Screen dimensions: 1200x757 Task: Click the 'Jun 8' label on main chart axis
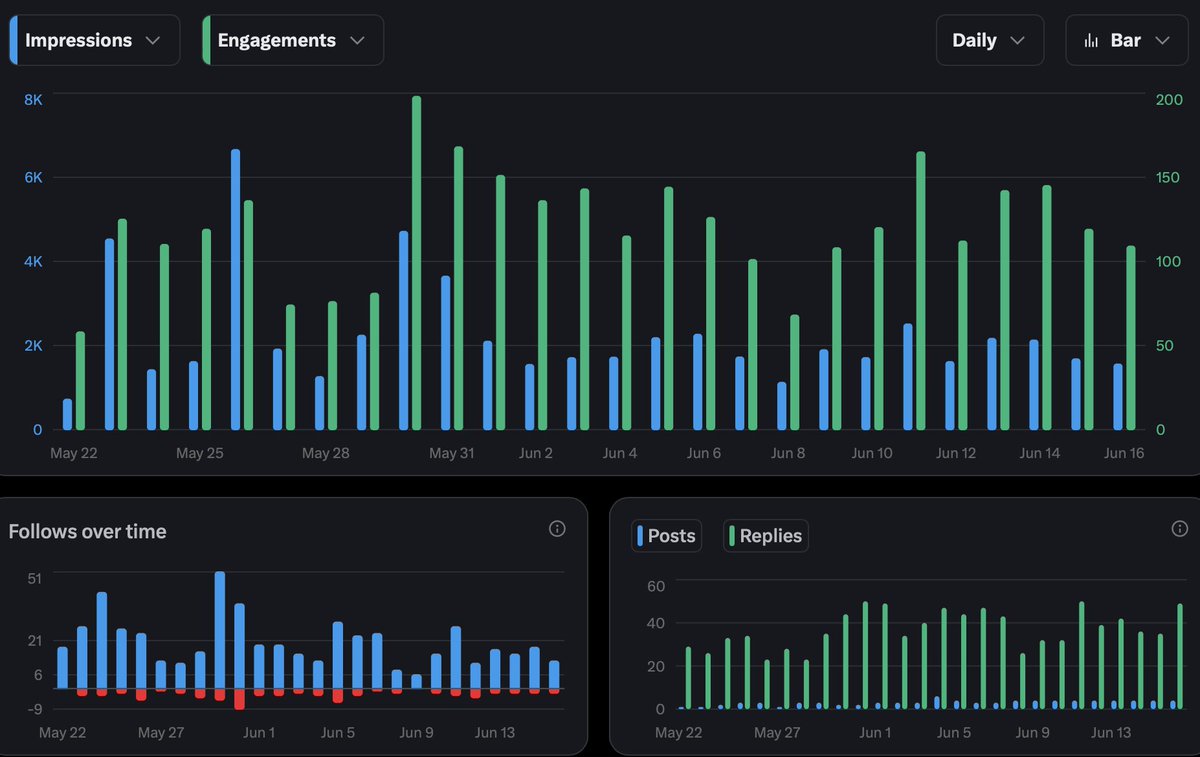788,453
